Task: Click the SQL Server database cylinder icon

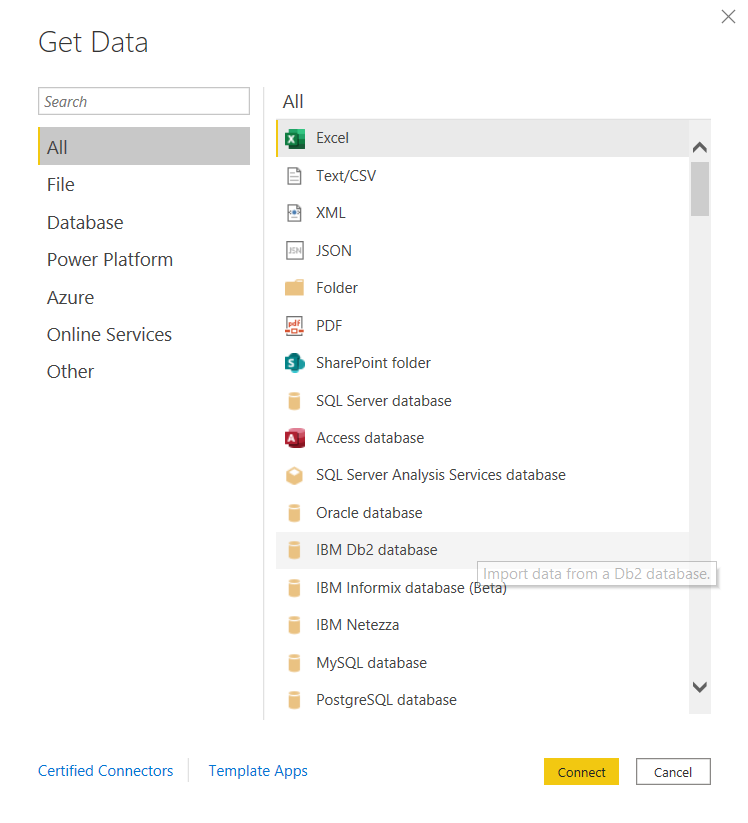Action: pyautogui.click(x=294, y=401)
